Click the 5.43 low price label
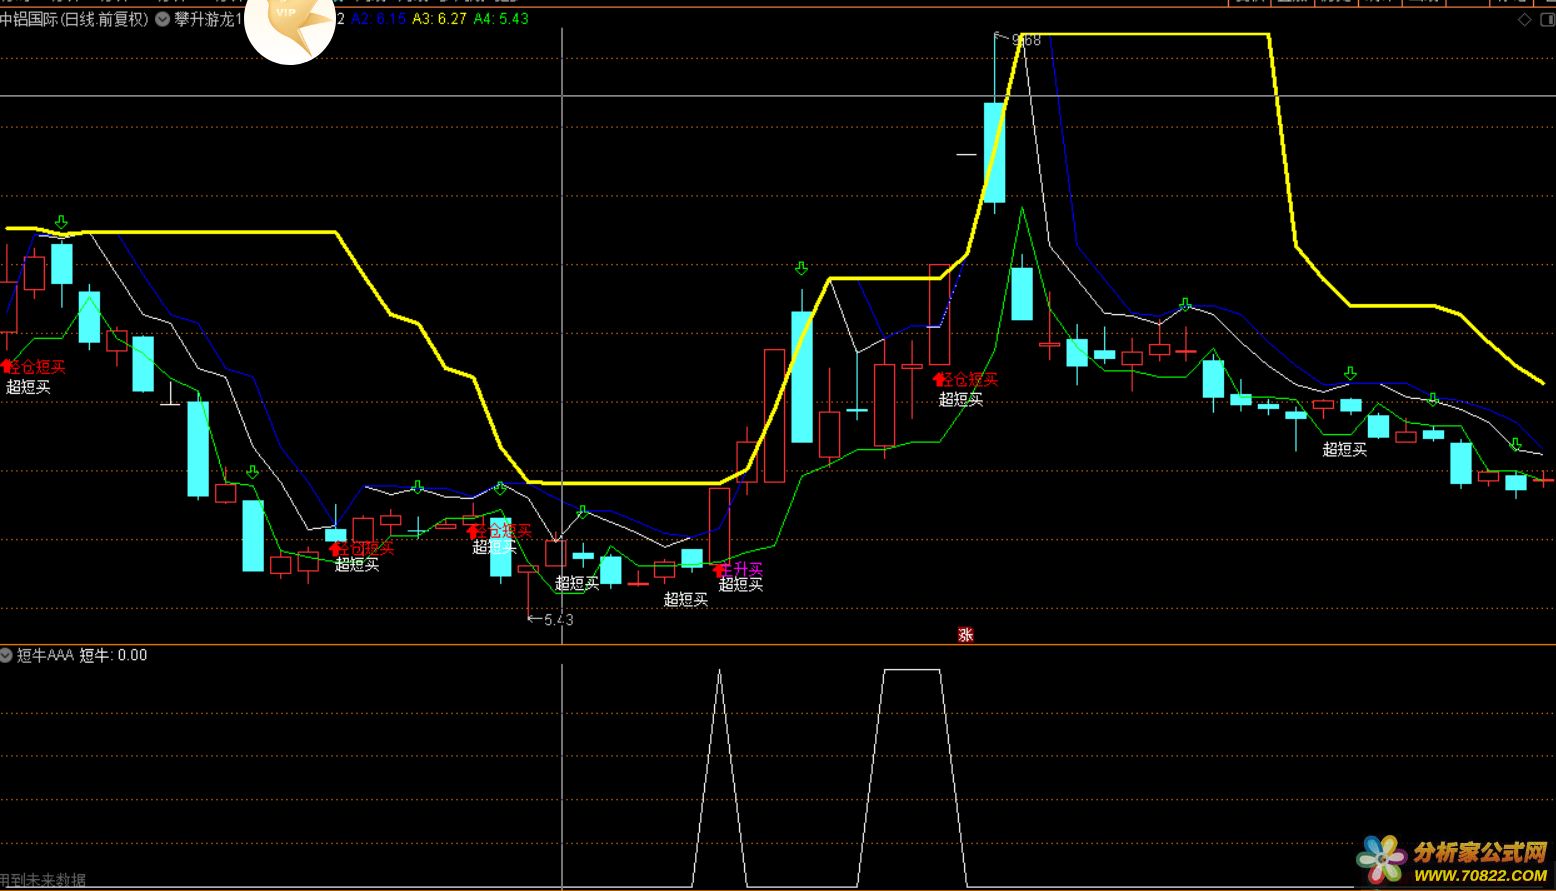The image size is (1556, 891). pos(558,620)
